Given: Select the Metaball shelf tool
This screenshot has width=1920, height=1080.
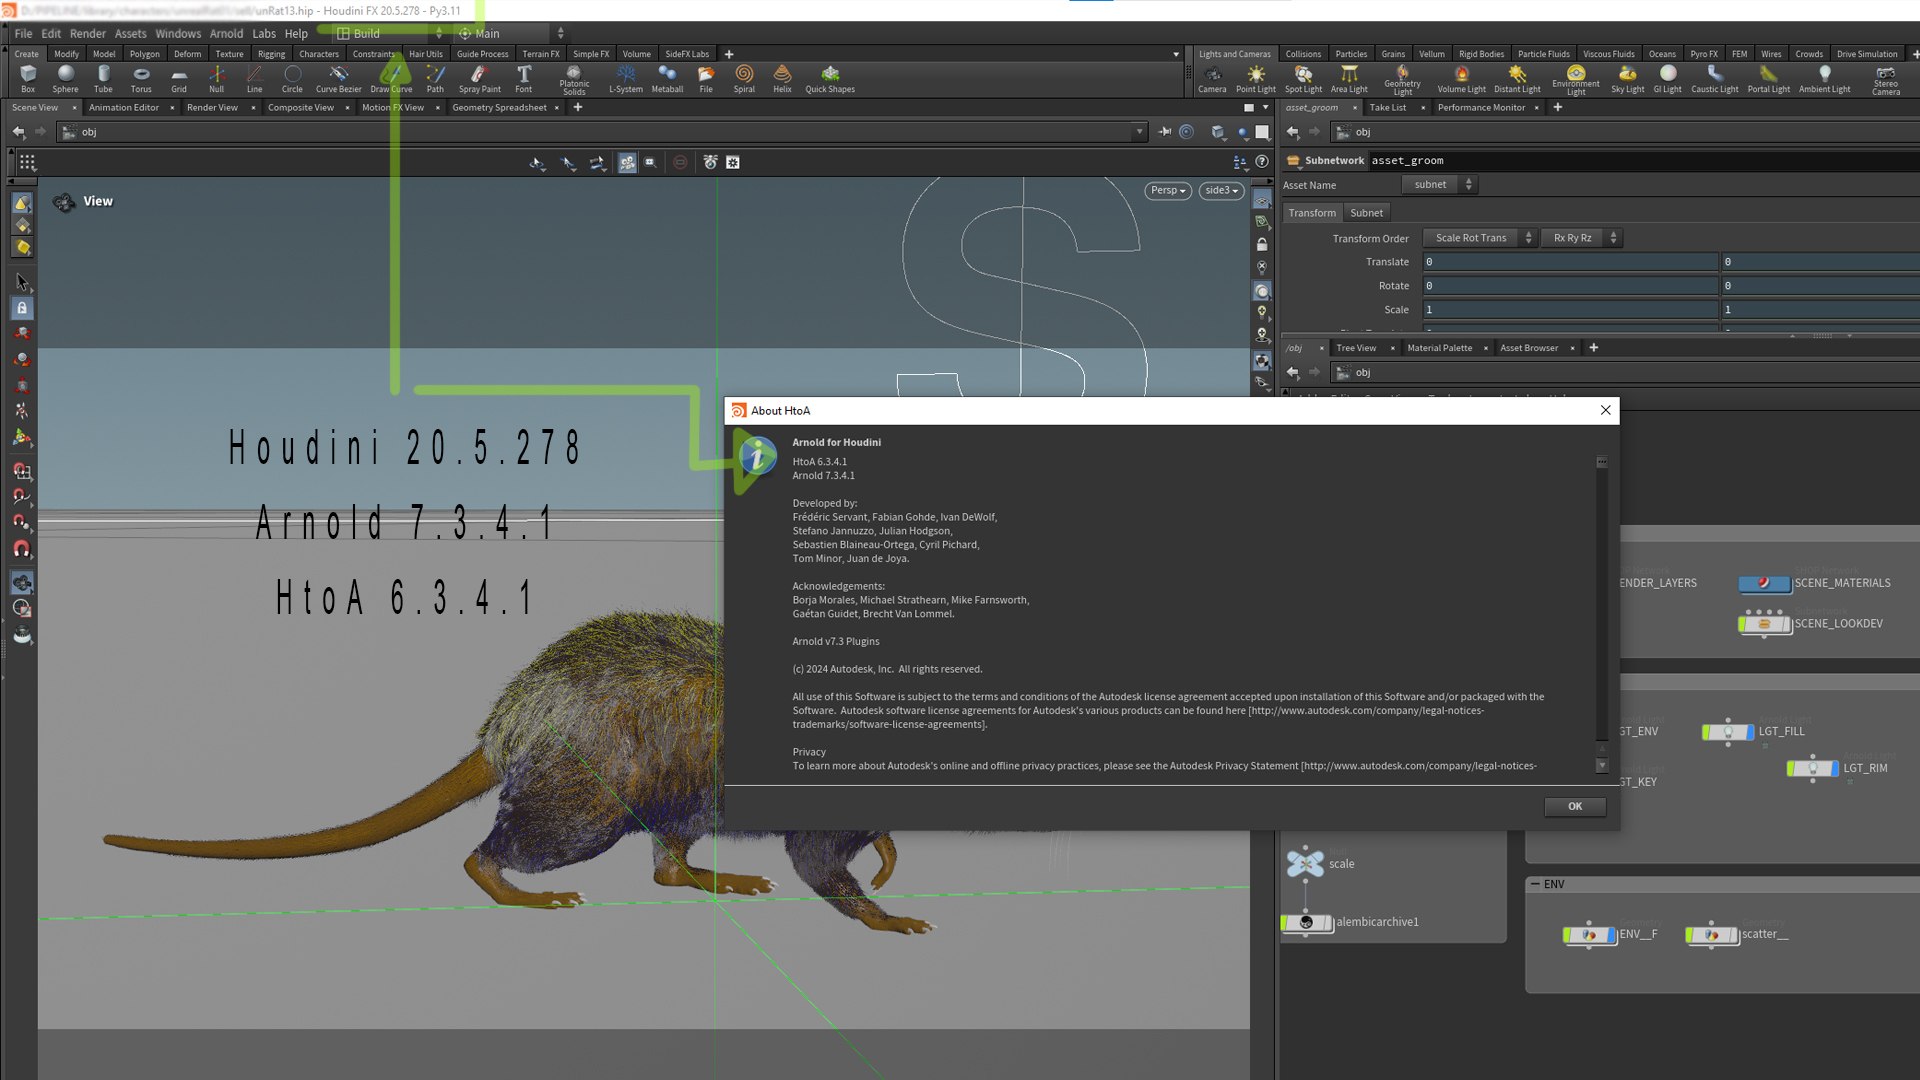Looking at the screenshot, I should (x=667, y=79).
